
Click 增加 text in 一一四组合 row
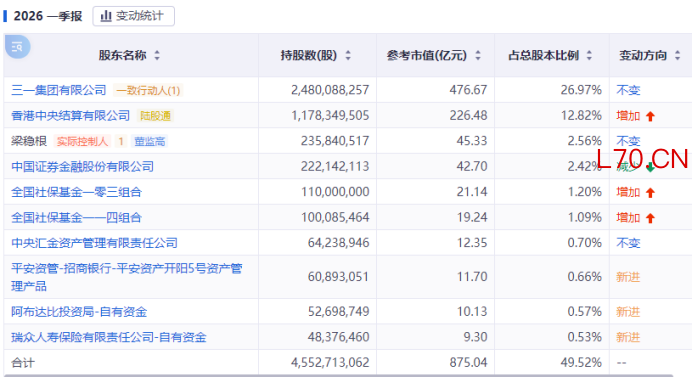click(628, 218)
